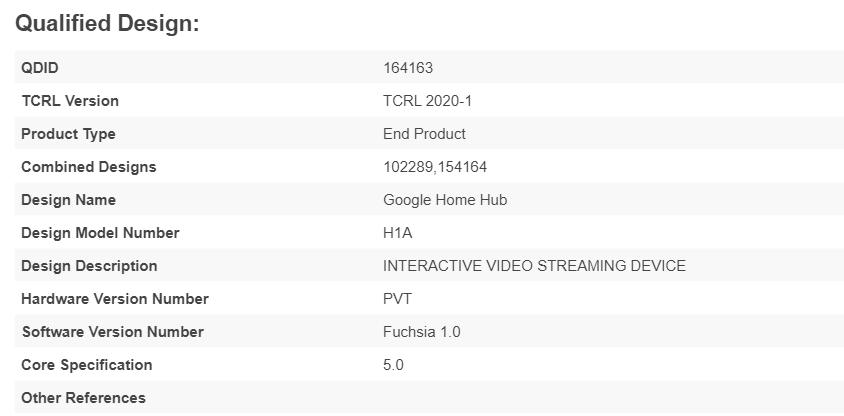Click the Core Specification value 5.0
Screen dimensions: 844x416
pos(393,365)
